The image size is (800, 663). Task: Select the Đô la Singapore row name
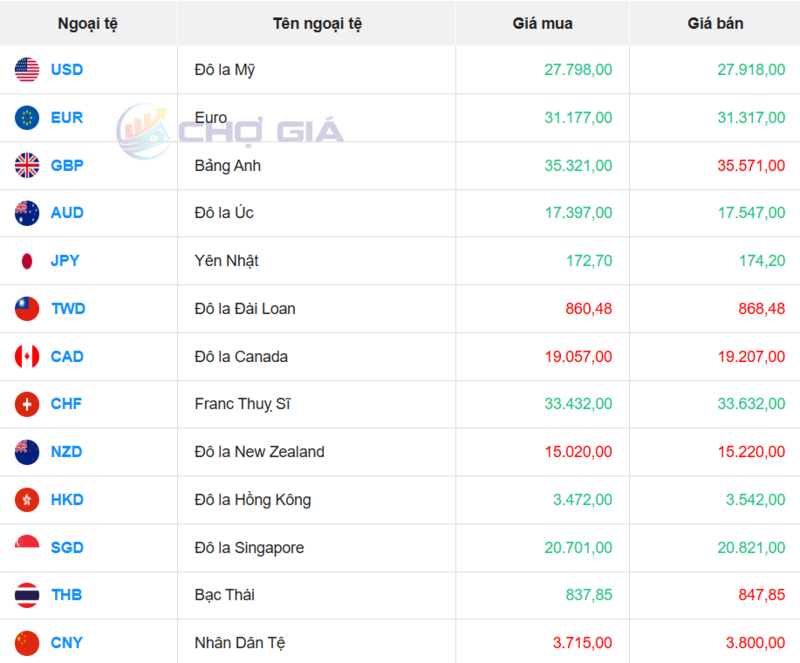tap(249, 548)
